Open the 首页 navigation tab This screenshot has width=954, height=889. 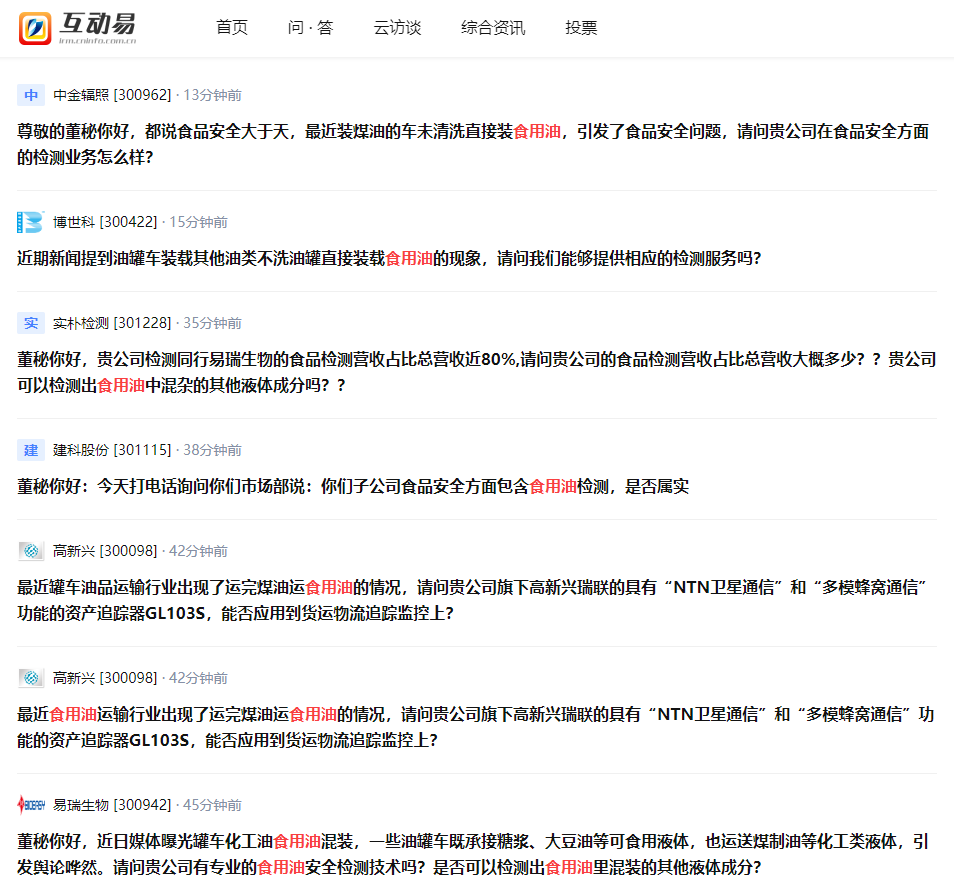[232, 27]
